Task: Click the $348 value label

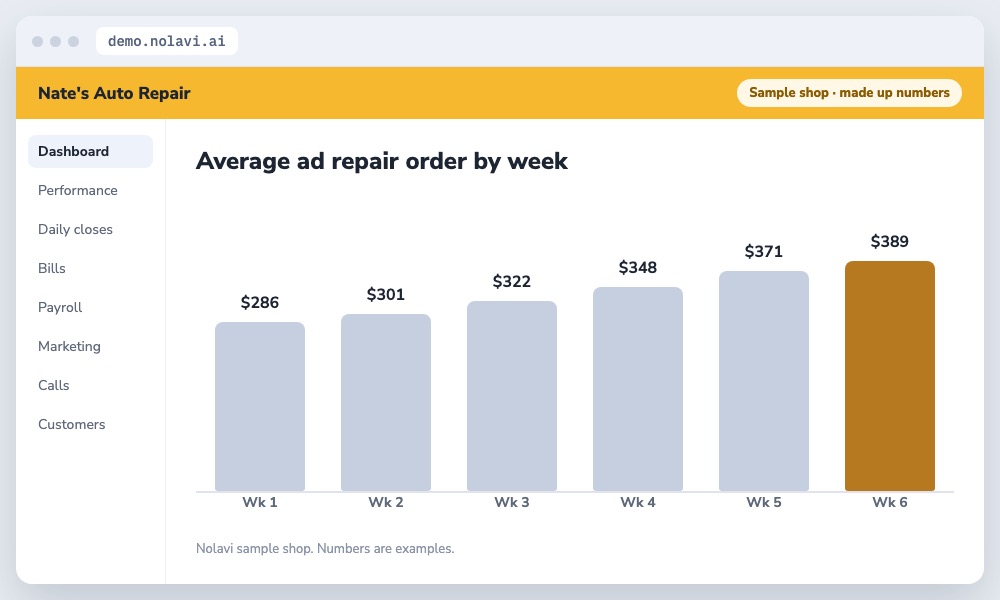Action: pyautogui.click(x=638, y=267)
